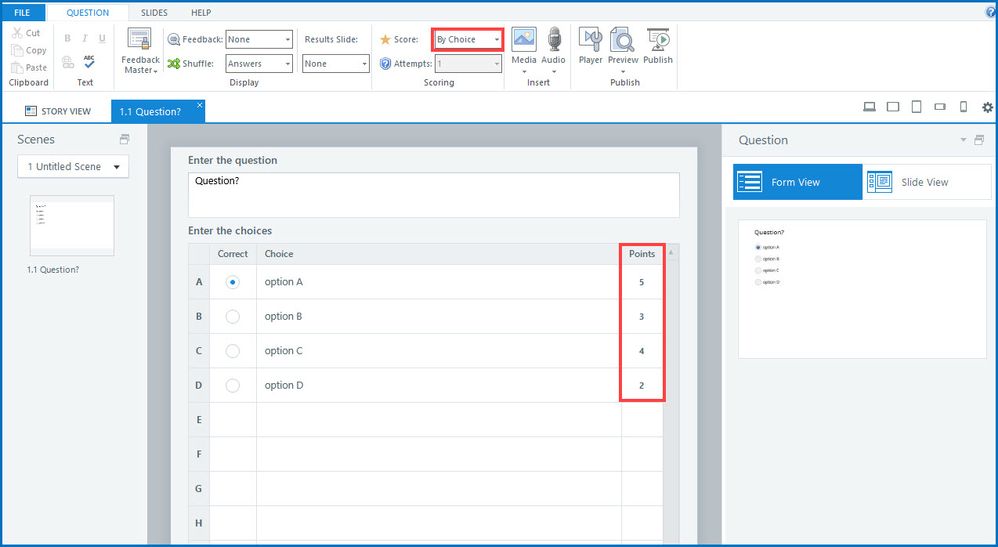Screen dimensions: 998x547
Task: Open the settings gear icon
Action: coord(987,108)
